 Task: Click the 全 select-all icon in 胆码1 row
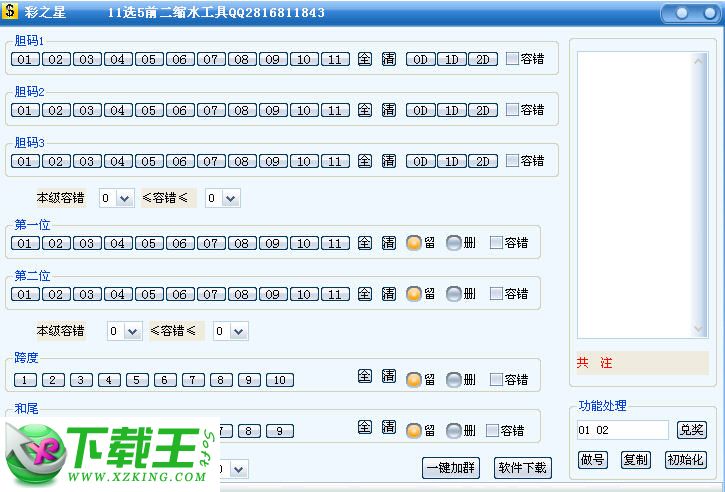coord(365,59)
